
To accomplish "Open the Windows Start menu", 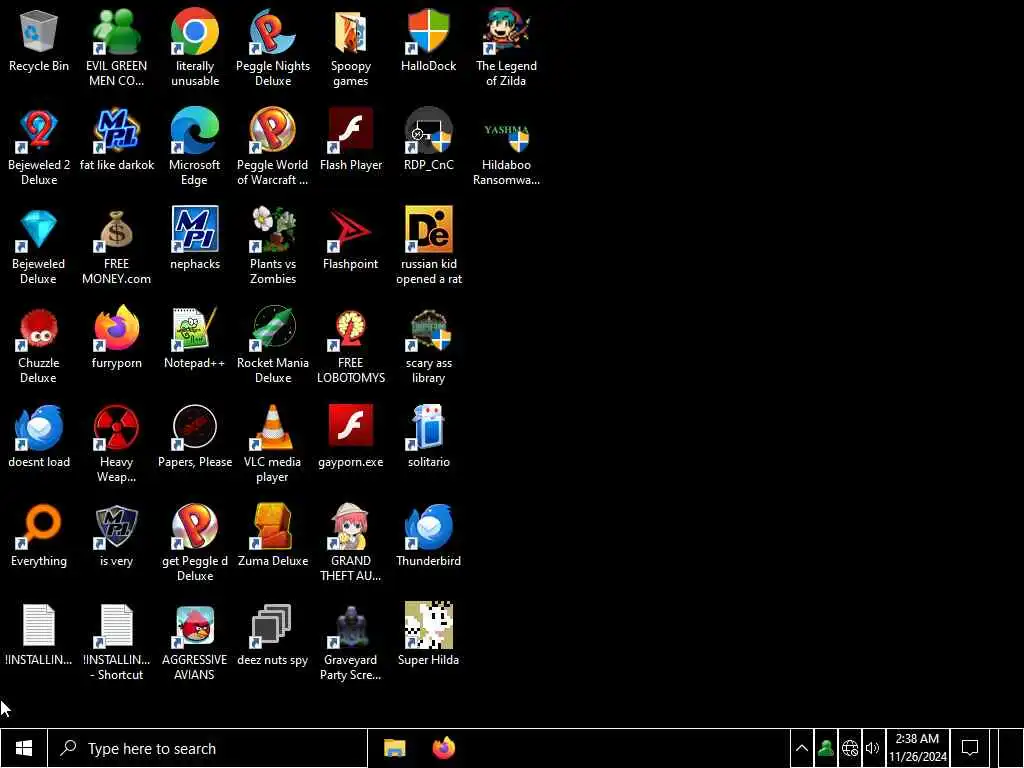I will [24, 748].
